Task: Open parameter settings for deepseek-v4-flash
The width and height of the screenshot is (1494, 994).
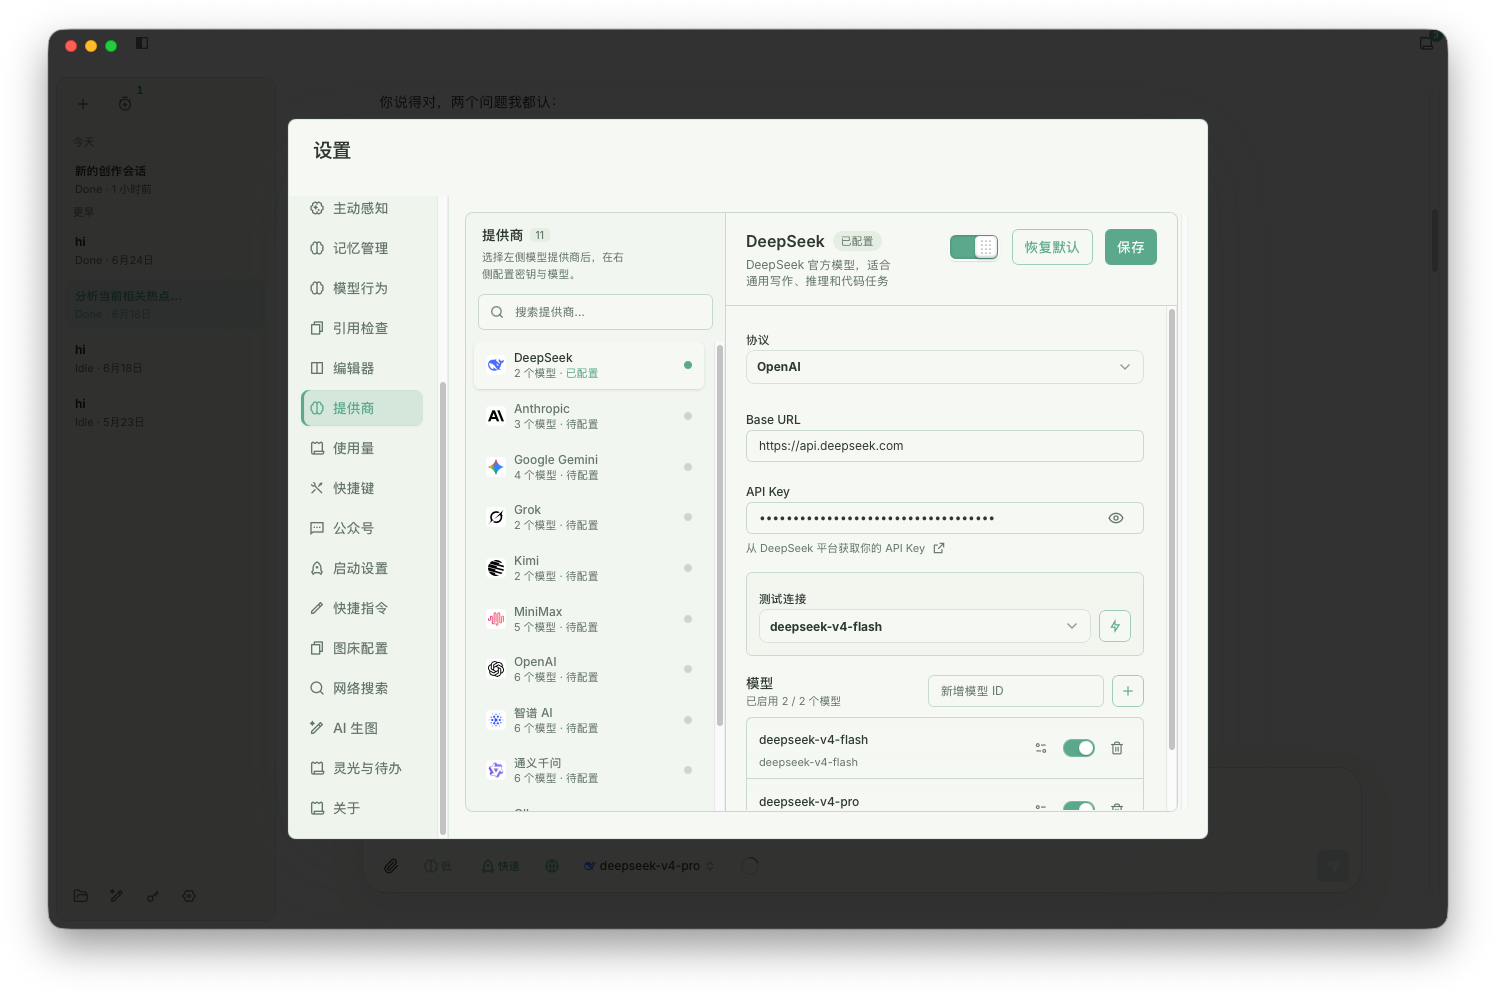Action: [x=1041, y=748]
